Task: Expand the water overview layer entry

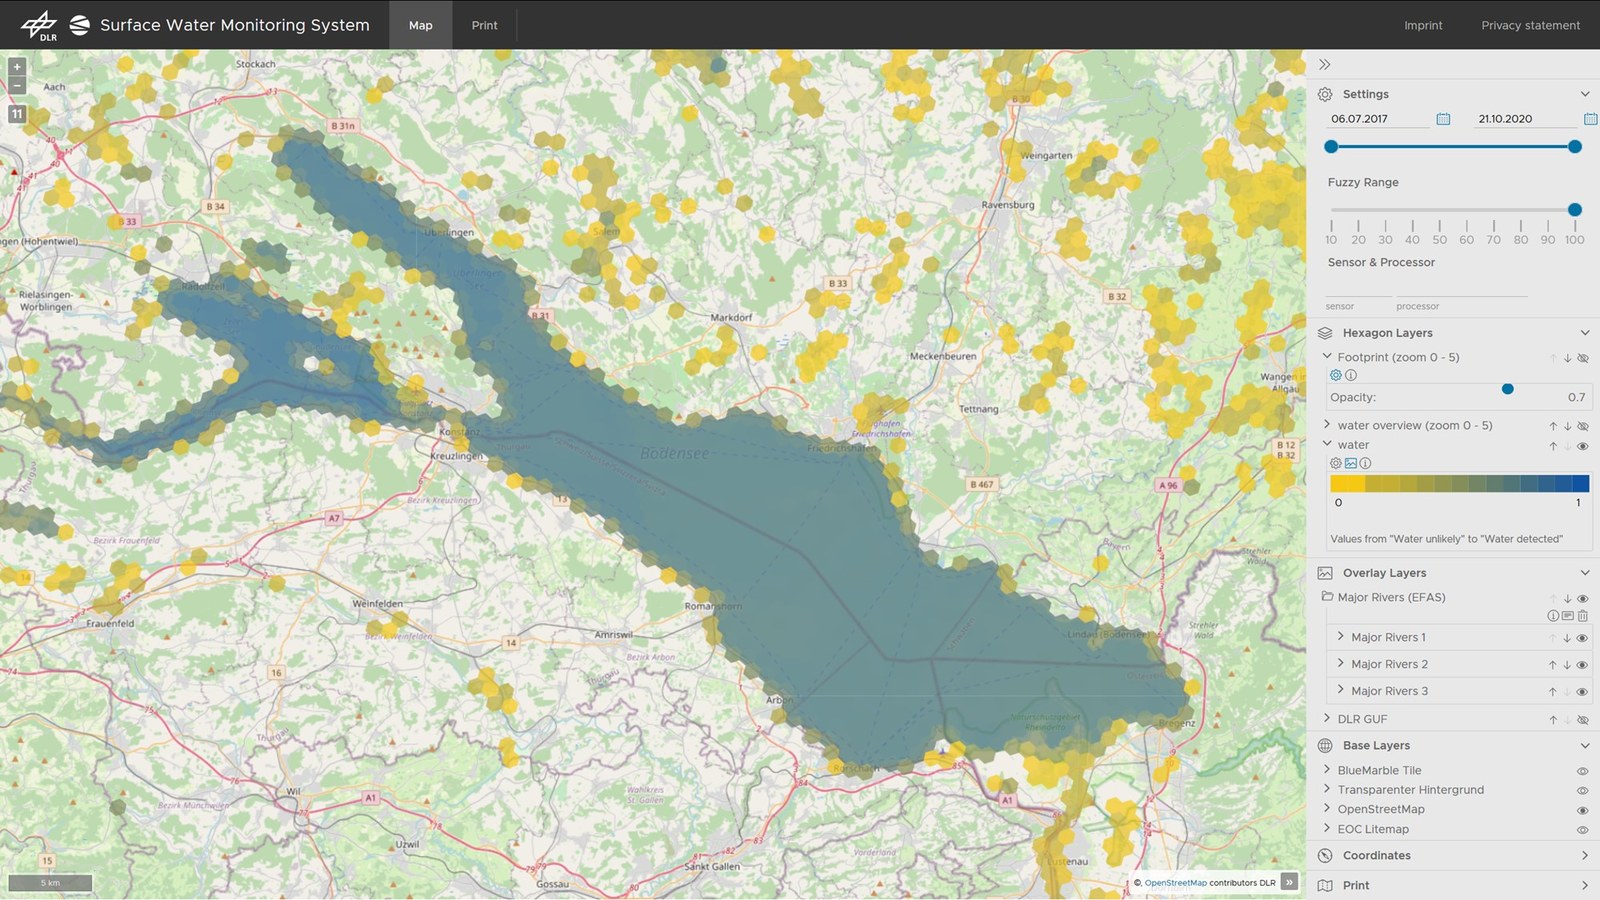Action: [x=1327, y=425]
